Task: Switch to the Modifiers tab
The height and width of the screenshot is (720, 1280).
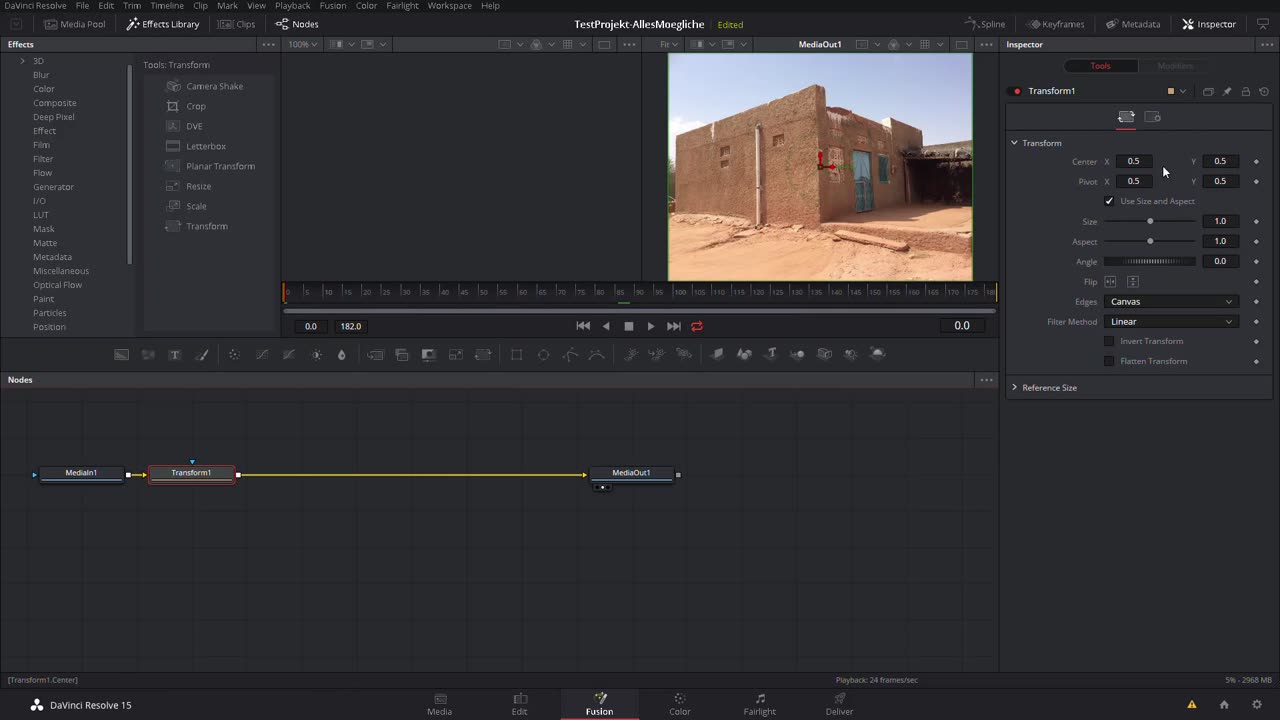Action: pos(1175,66)
